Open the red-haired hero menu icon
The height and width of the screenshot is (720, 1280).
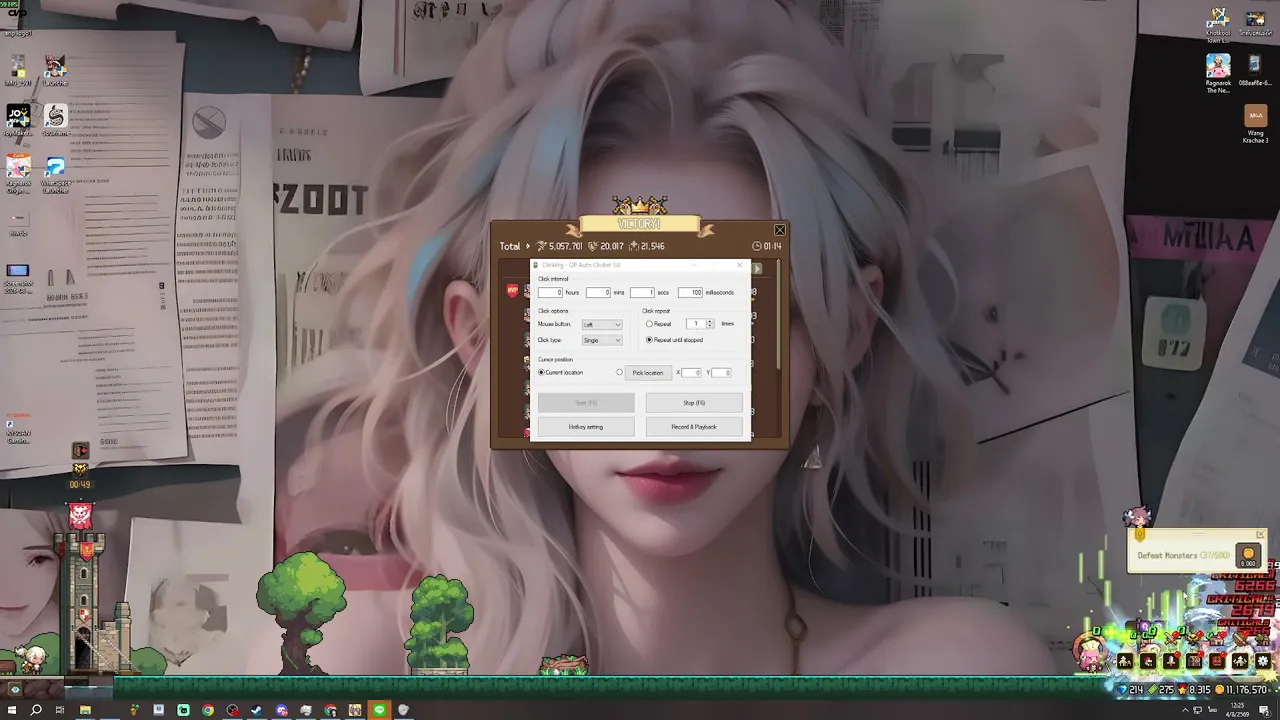pyautogui.click(x=1148, y=661)
